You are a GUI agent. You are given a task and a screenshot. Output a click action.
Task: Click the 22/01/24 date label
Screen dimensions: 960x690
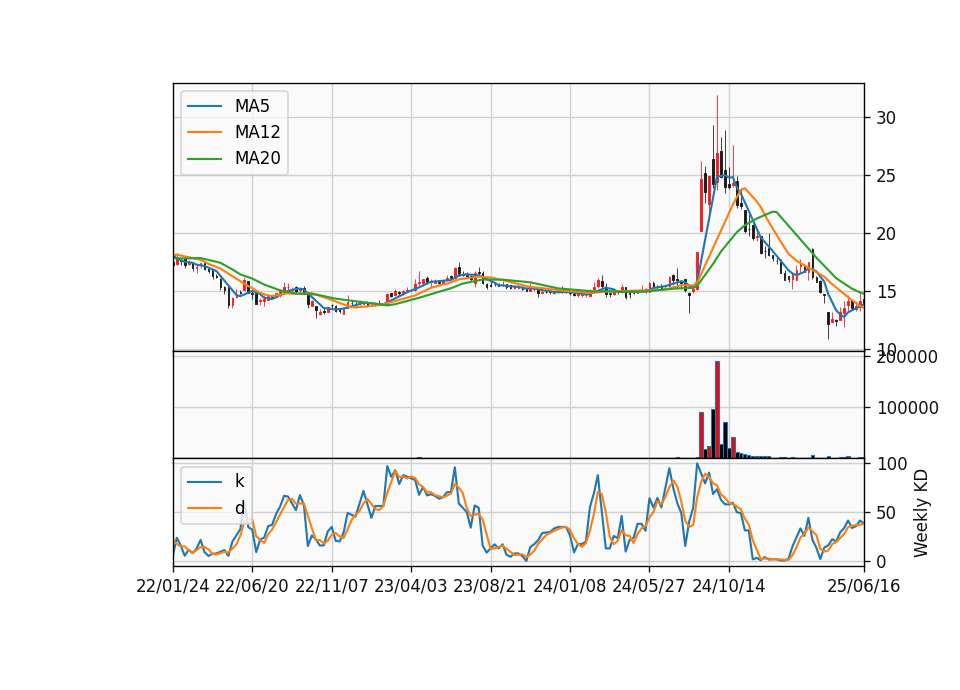click(173, 586)
